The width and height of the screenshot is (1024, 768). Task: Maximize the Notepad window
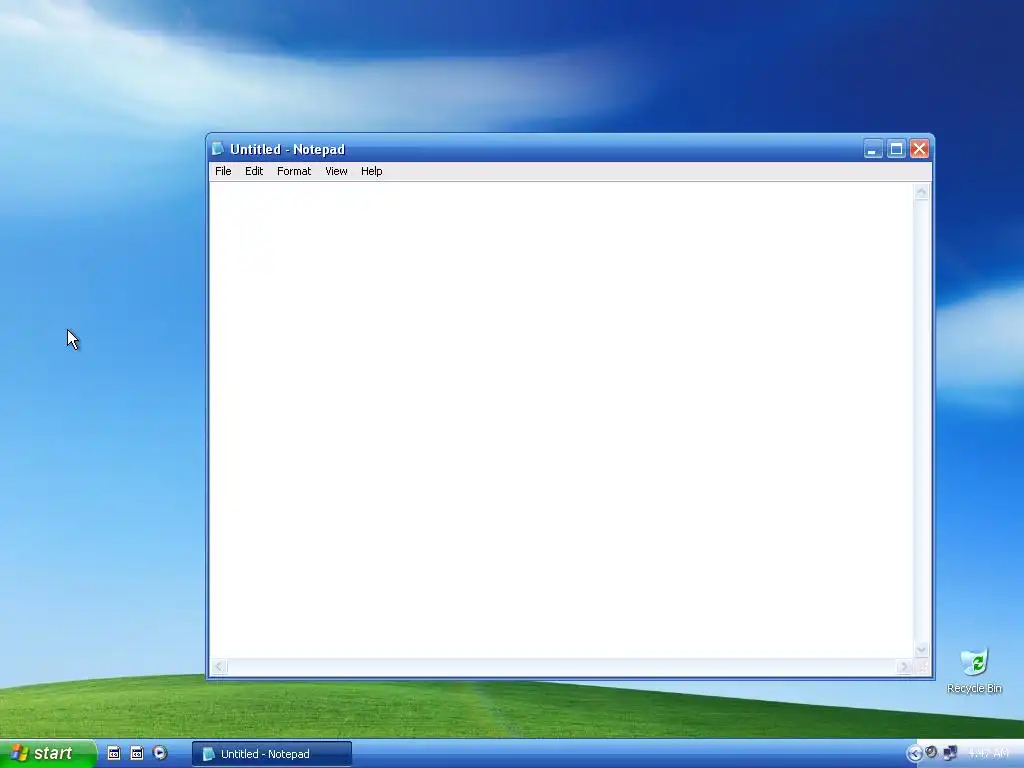coord(896,149)
